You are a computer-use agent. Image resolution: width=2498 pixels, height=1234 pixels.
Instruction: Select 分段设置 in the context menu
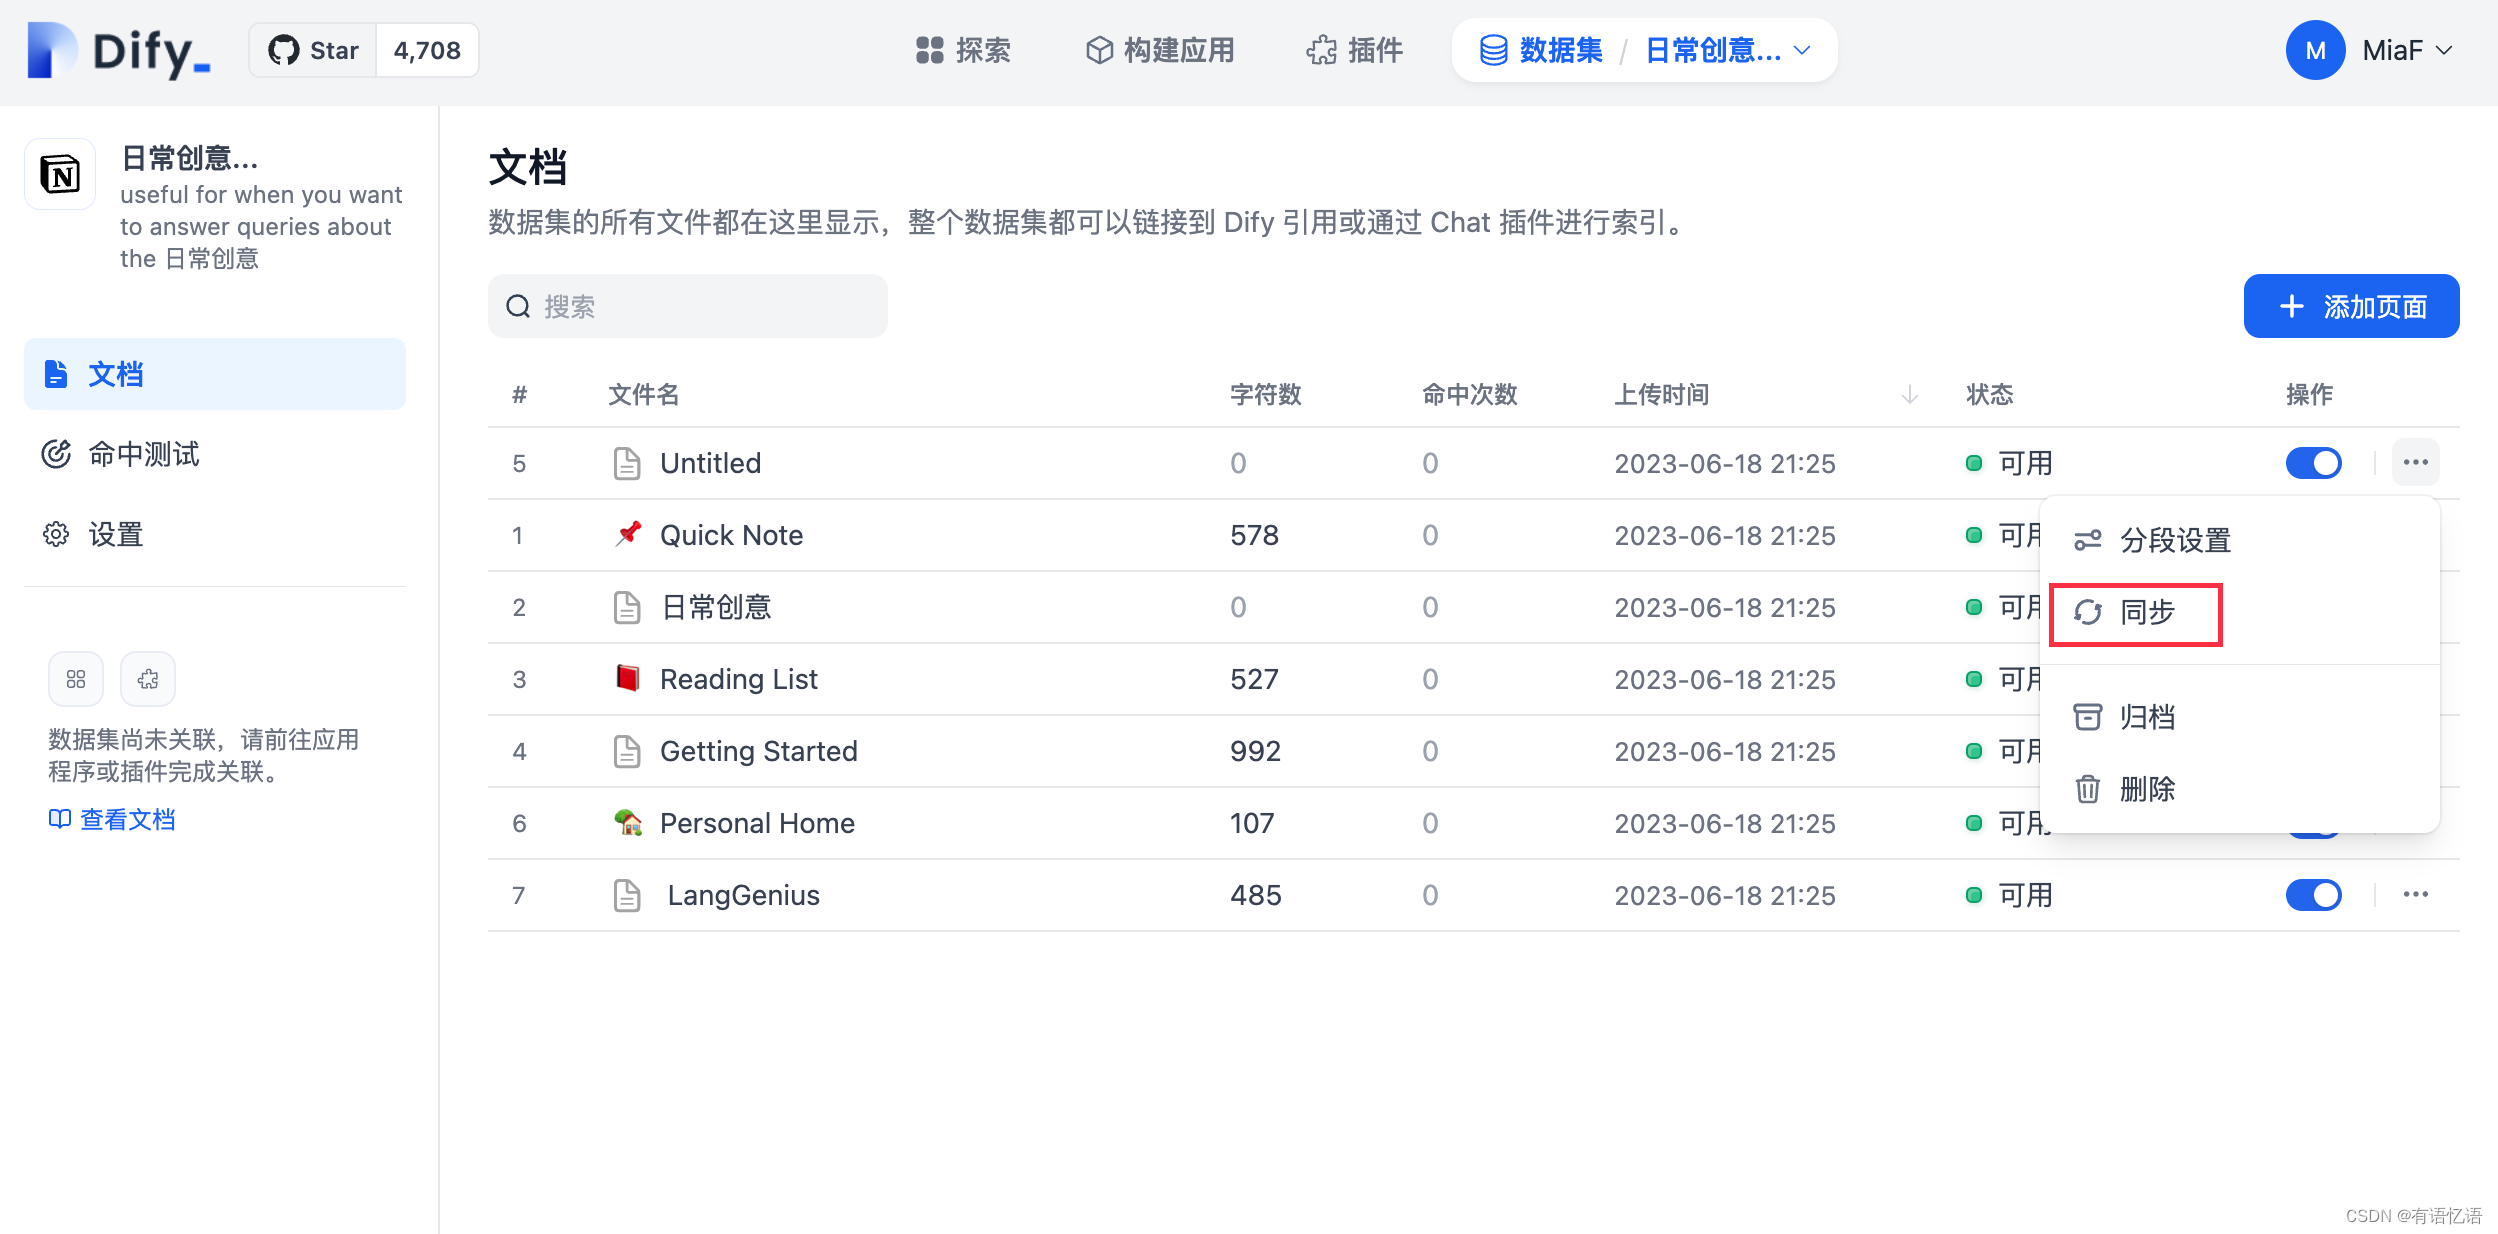[2240, 540]
